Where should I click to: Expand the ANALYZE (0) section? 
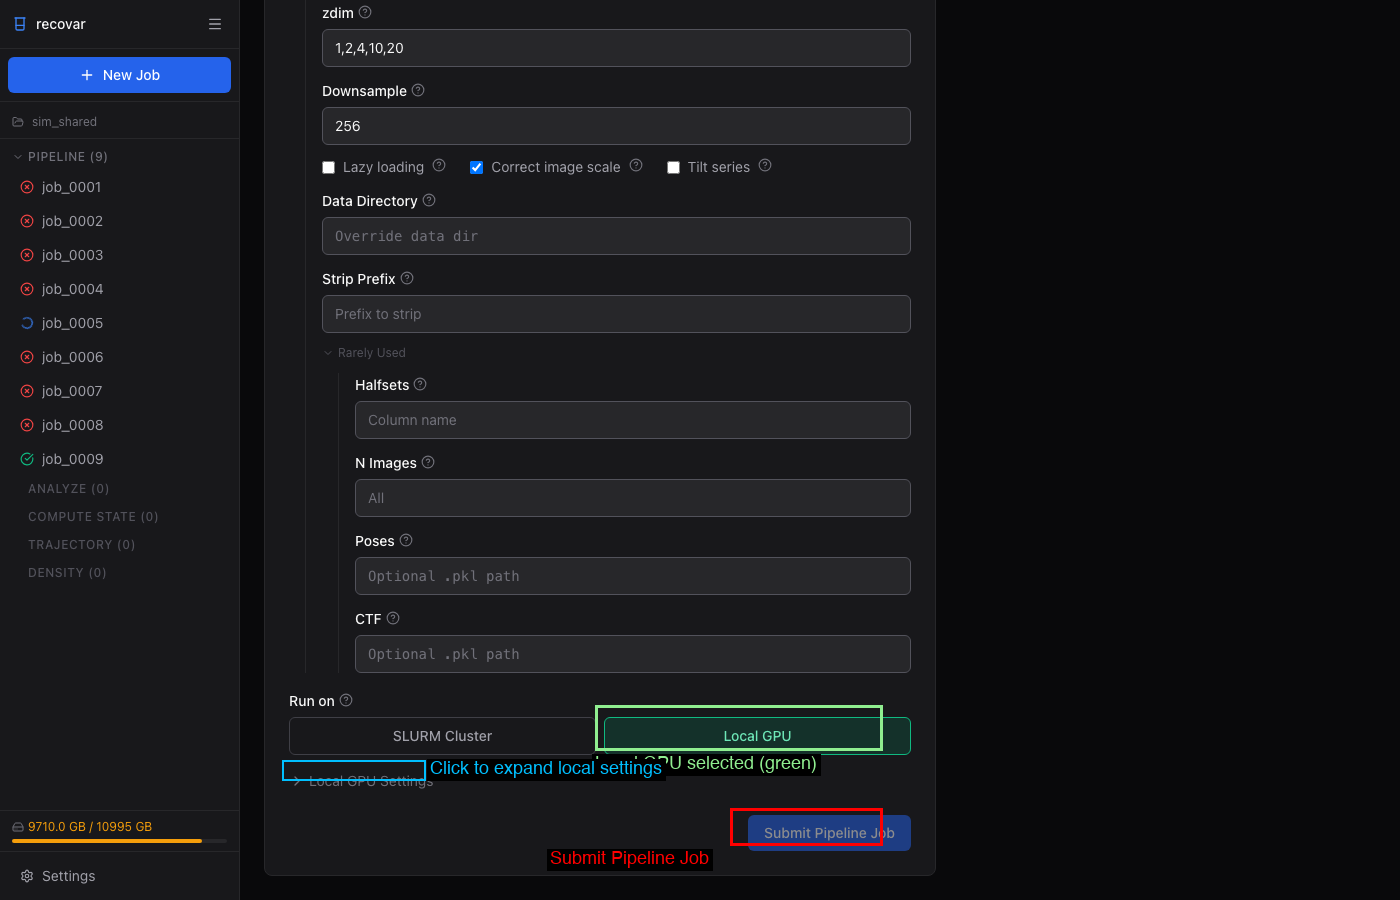pyautogui.click(x=69, y=489)
